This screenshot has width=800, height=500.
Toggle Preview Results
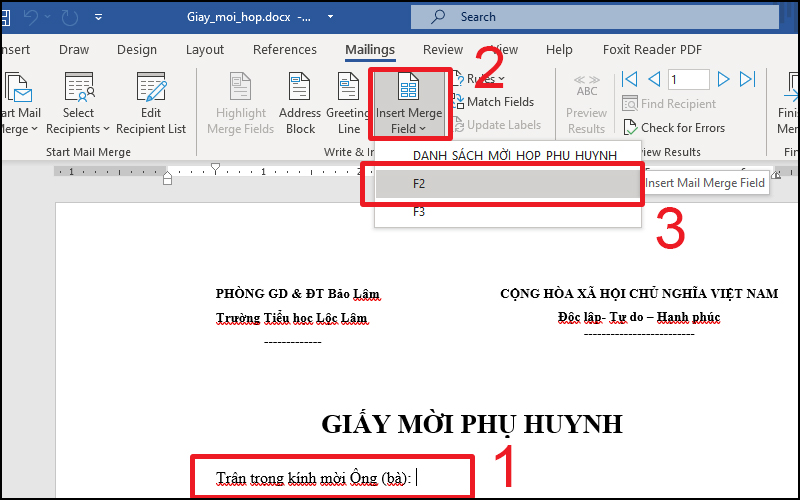coord(586,104)
